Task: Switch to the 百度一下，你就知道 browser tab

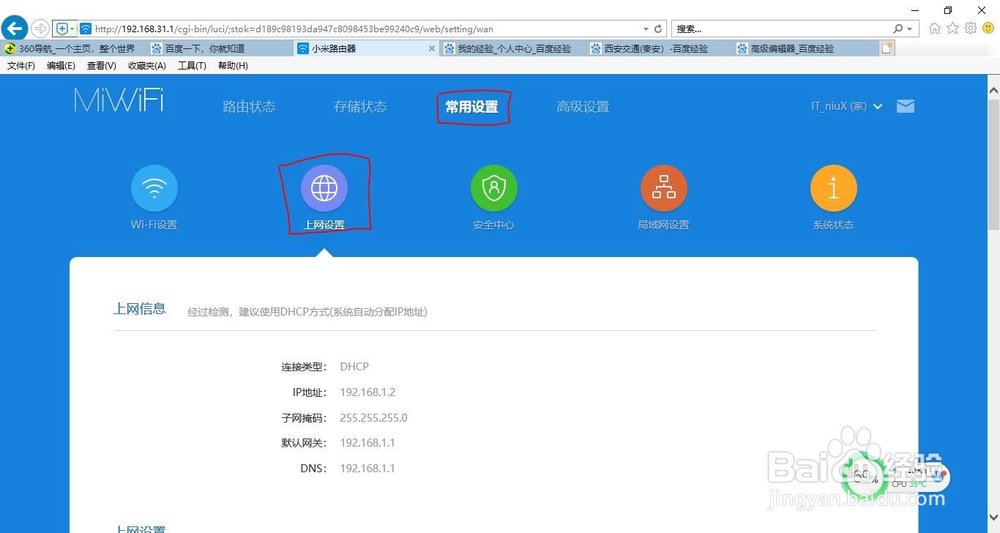Action: 220,48
